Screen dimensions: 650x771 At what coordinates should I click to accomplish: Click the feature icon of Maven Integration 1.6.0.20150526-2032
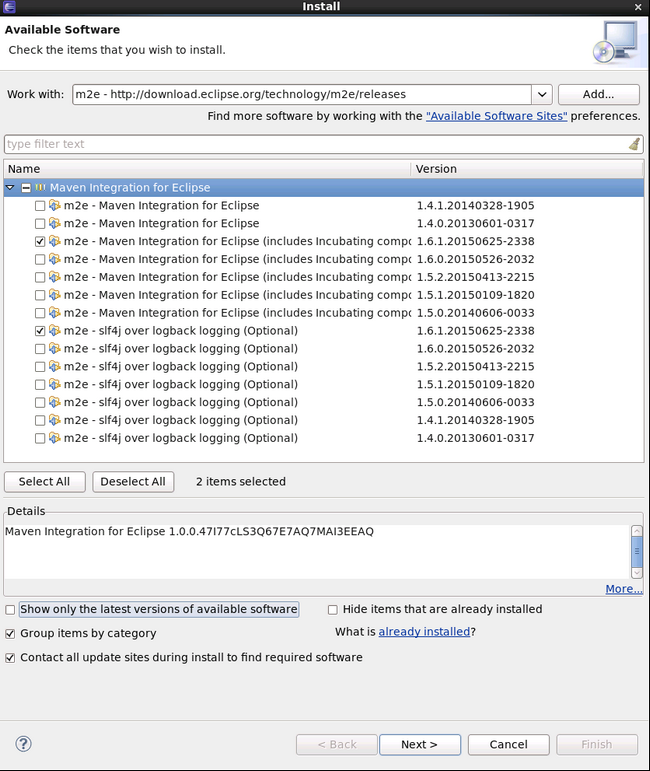55,259
